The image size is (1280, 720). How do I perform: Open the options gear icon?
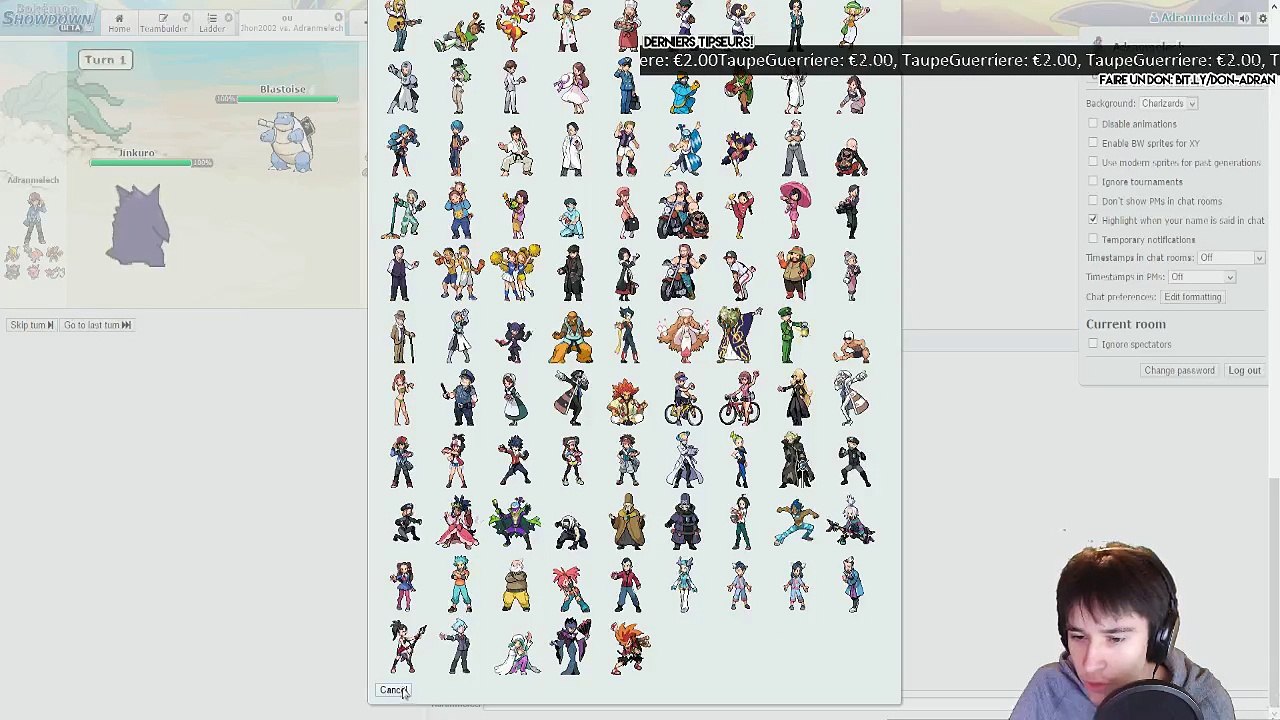coord(1263,18)
